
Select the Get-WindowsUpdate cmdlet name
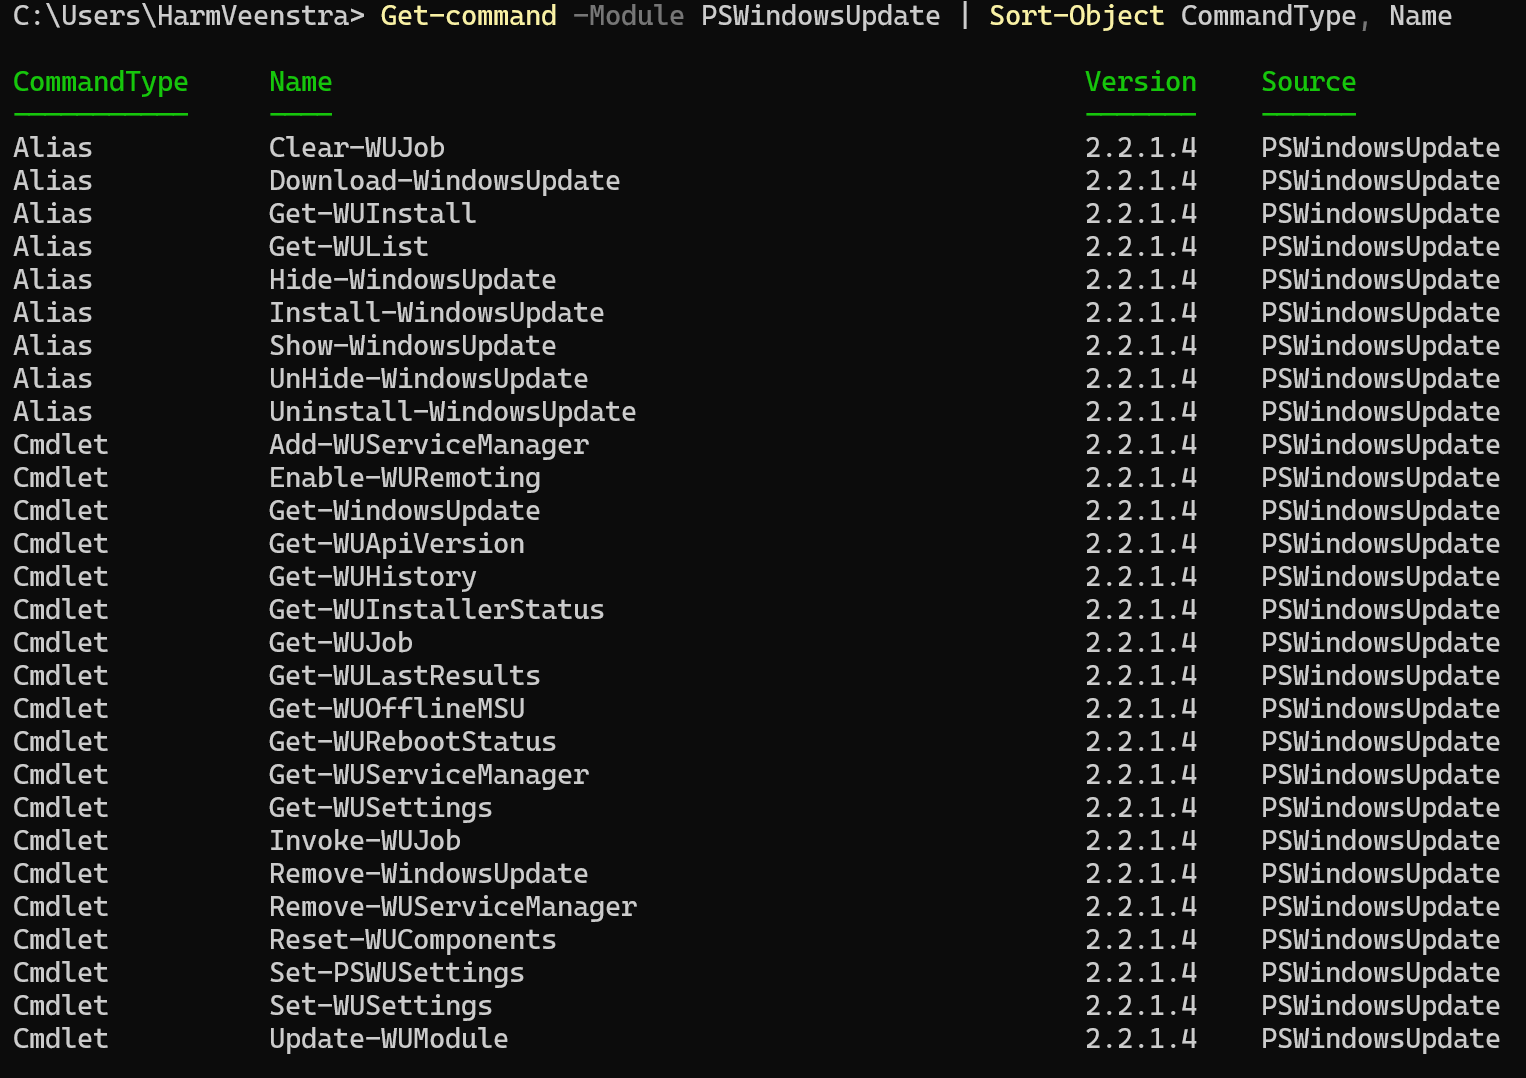click(x=404, y=510)
